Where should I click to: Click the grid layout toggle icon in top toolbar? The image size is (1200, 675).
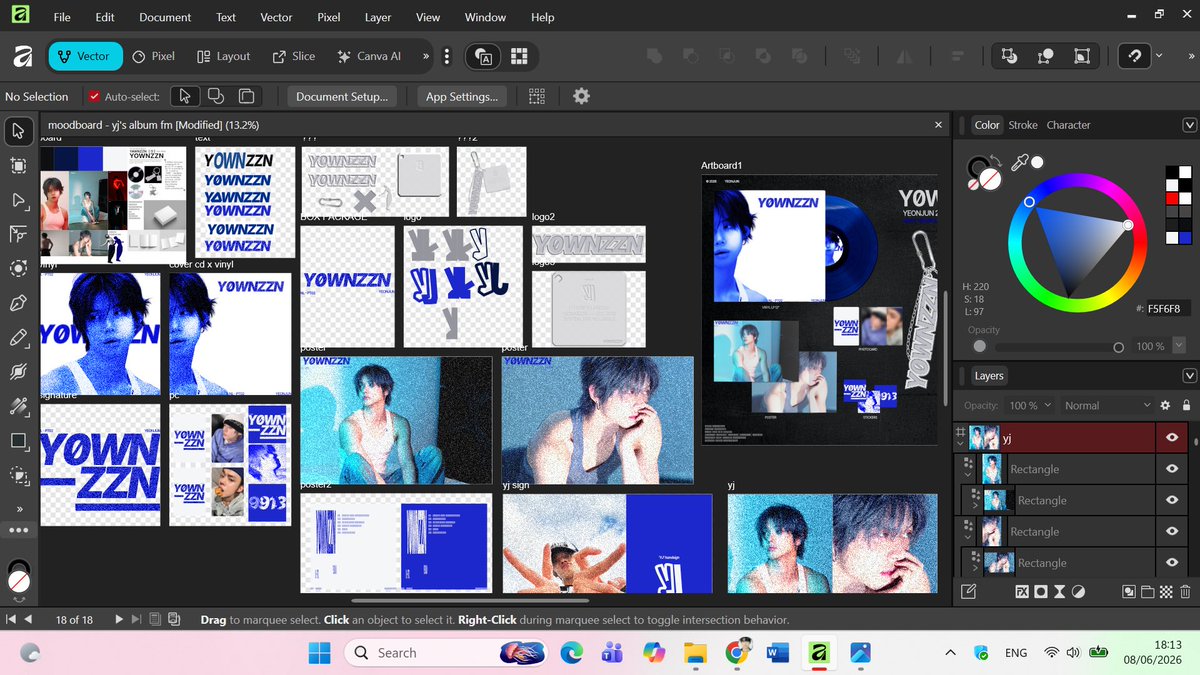point(519,57)
